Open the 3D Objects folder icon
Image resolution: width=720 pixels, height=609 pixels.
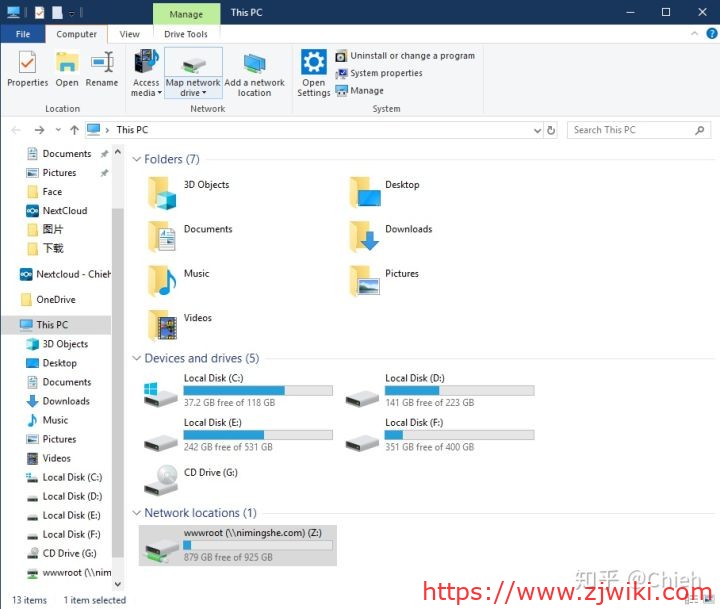(162, 192)
